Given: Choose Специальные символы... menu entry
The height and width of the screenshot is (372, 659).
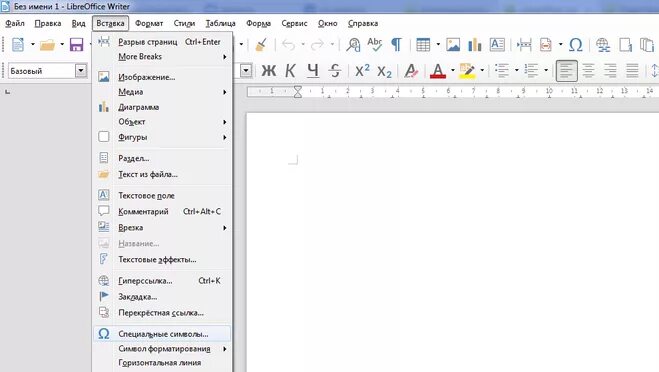Looking at the screenshot, I should click(x=162, y=334).
